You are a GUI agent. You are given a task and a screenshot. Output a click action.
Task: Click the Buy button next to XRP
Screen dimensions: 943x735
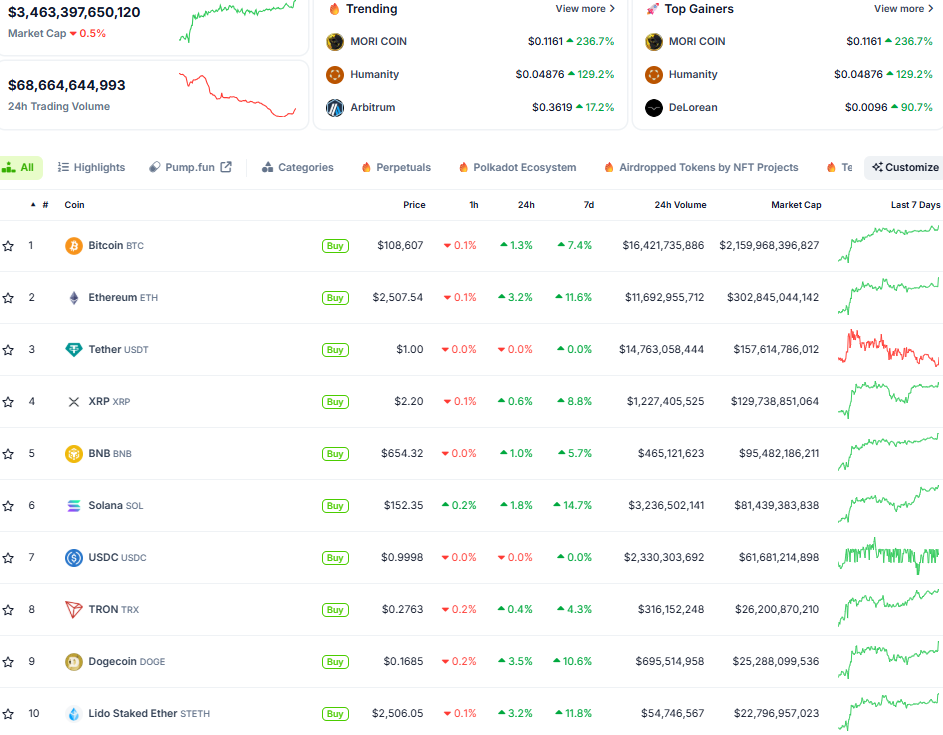click(x=335, y=401)
